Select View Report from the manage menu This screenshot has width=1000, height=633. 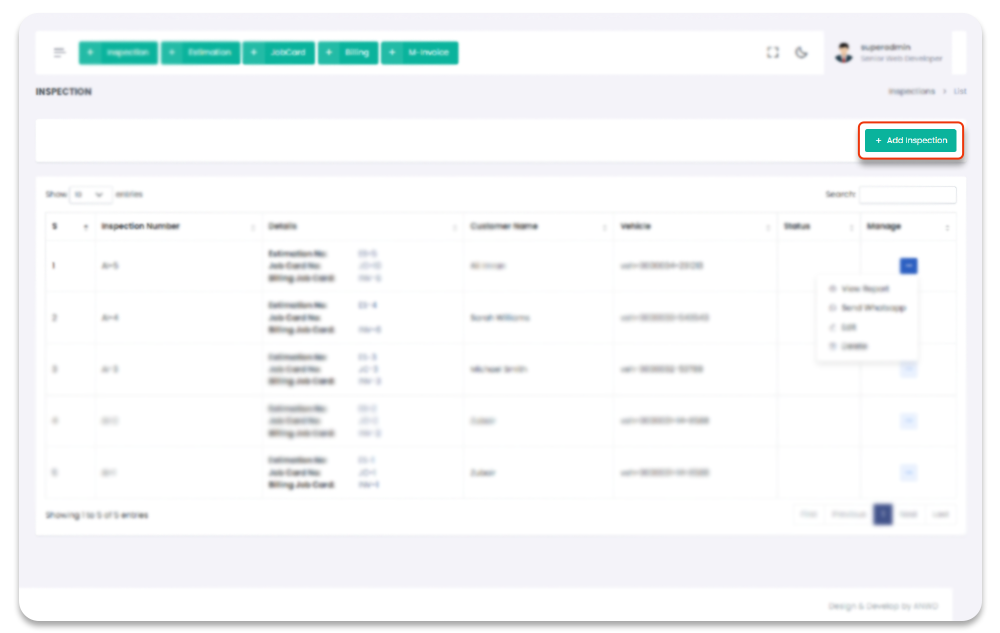[x=864, y=289]
